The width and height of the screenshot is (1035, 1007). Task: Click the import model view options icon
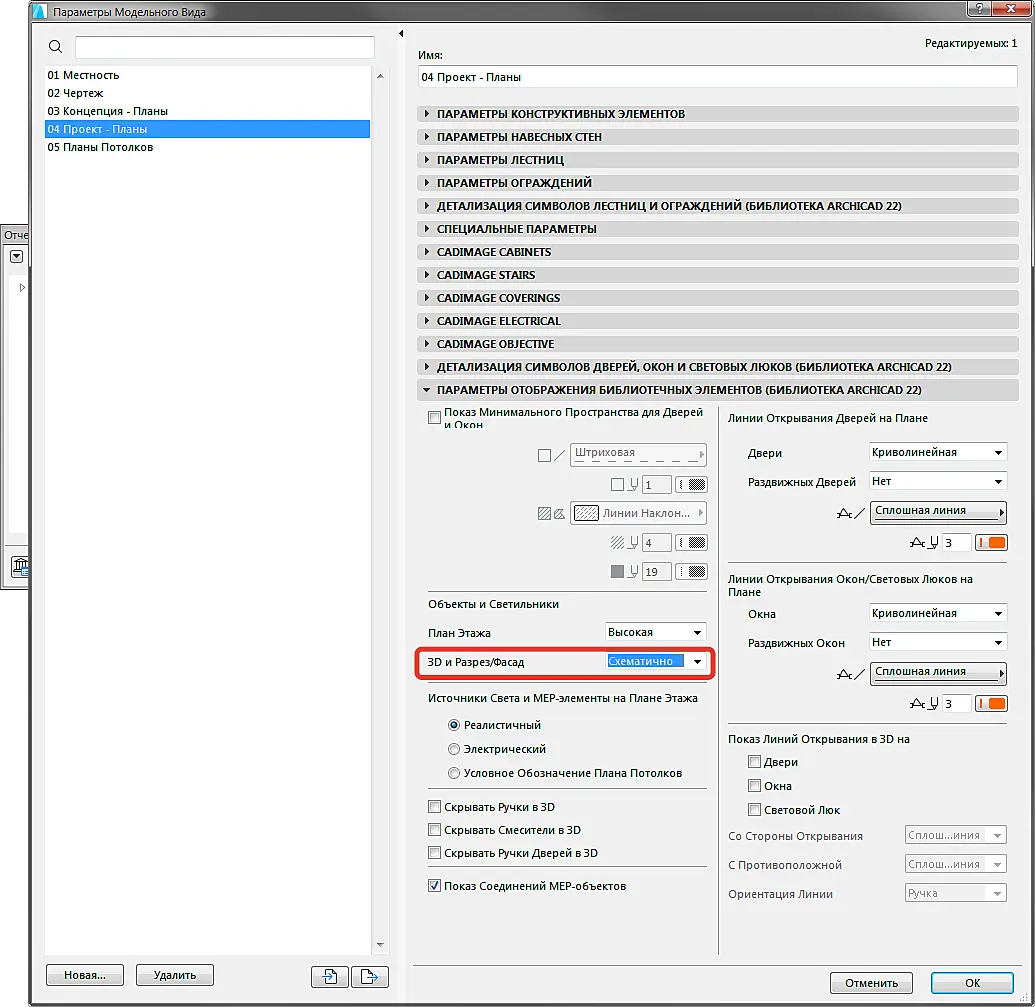click(x=329, y=976)
